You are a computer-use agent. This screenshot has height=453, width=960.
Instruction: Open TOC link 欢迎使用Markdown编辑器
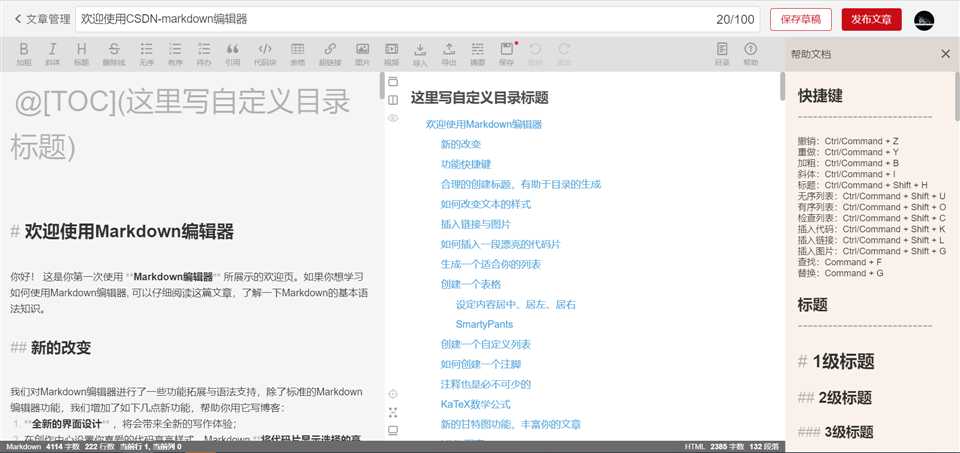(x=484, y=124)
